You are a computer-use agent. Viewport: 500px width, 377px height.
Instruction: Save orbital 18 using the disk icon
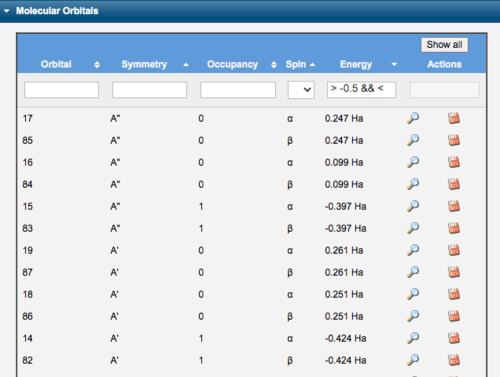pyautogui.click(x=454, y=294)
